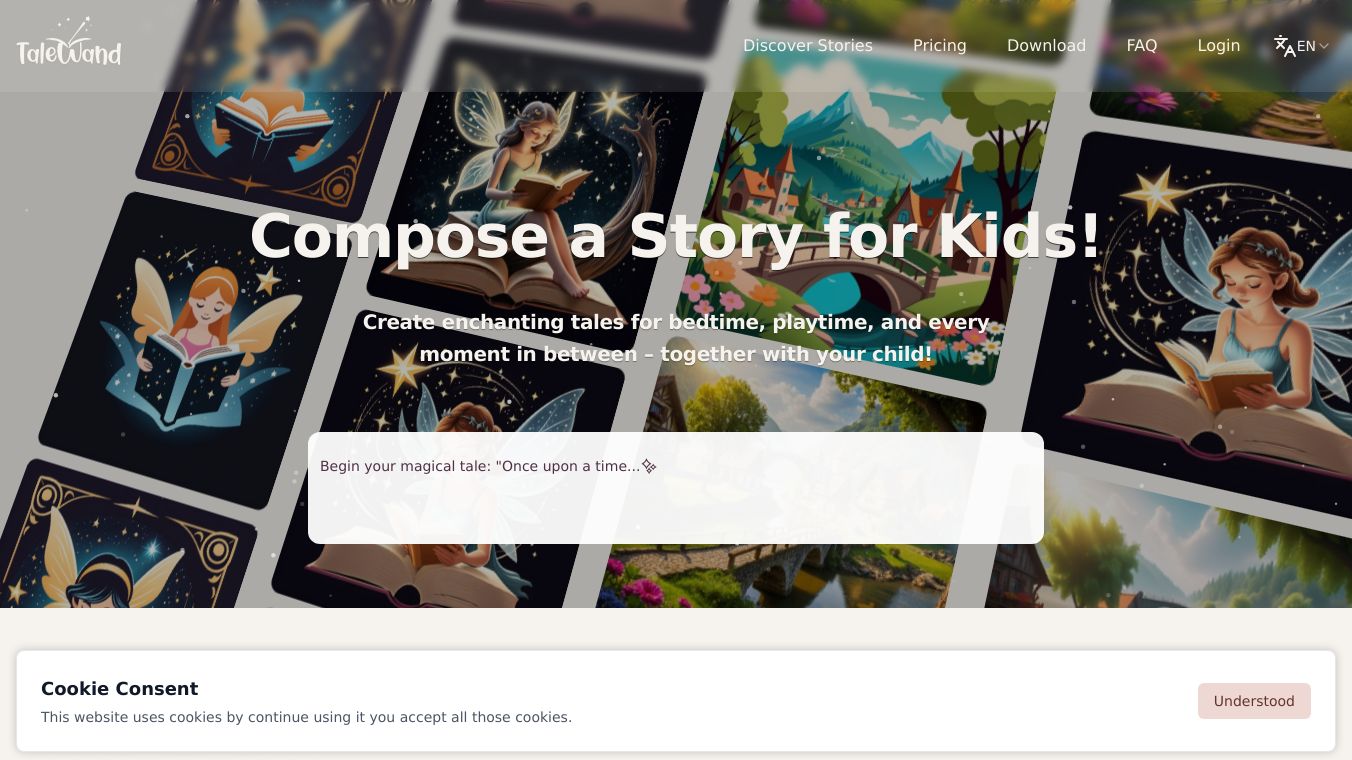Navigate to the FAQ section
Image resolution: width=1352 pixels, height=760 pixels.
point(1141,46)
